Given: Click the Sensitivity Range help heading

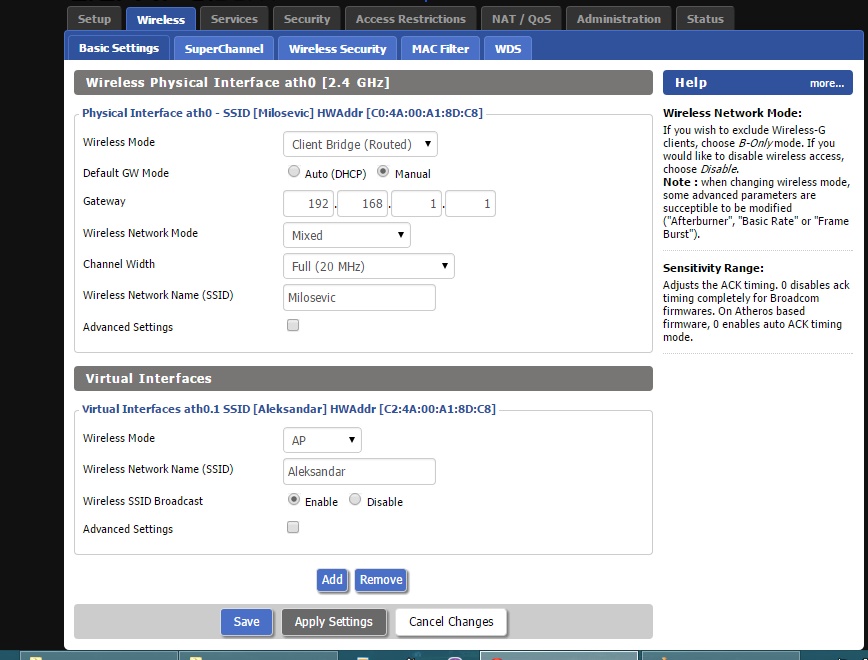Looking at the screenshot, I should tap(713, 268).
